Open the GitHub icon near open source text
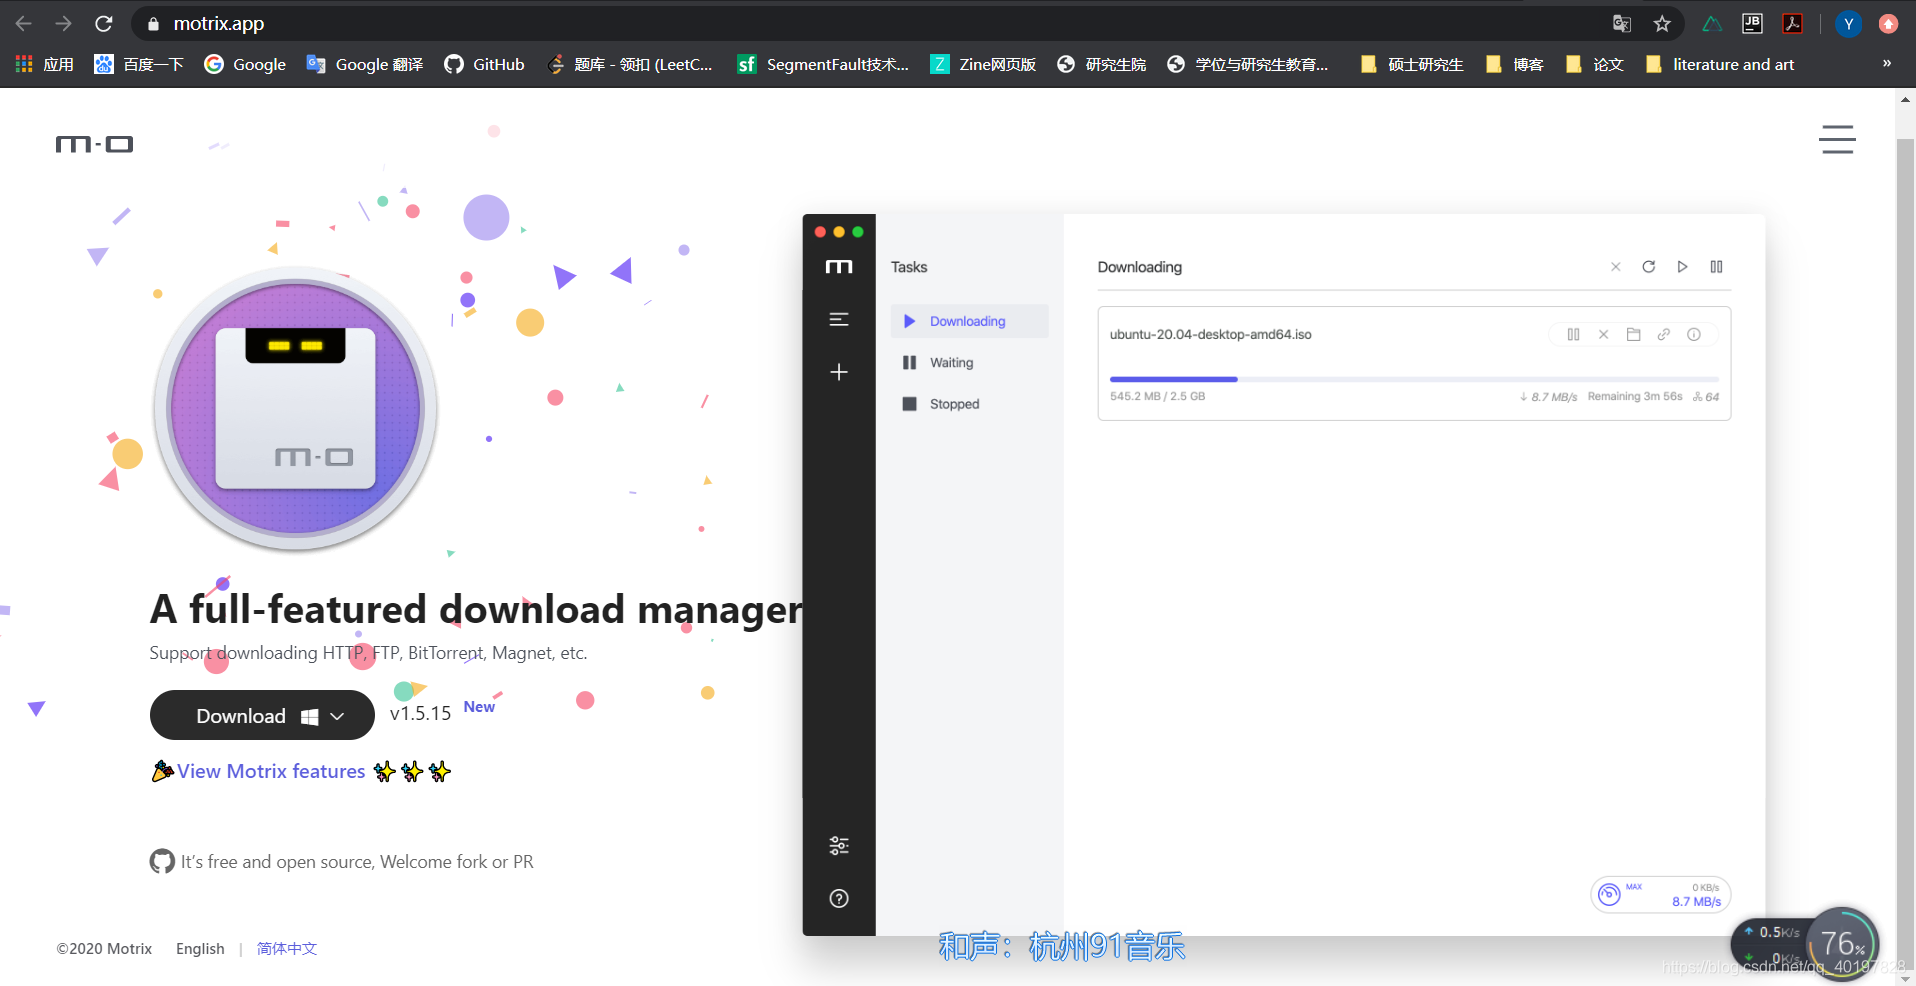Image resolution: width=1916 pixels, height=986 pixels. pos(162,861)
